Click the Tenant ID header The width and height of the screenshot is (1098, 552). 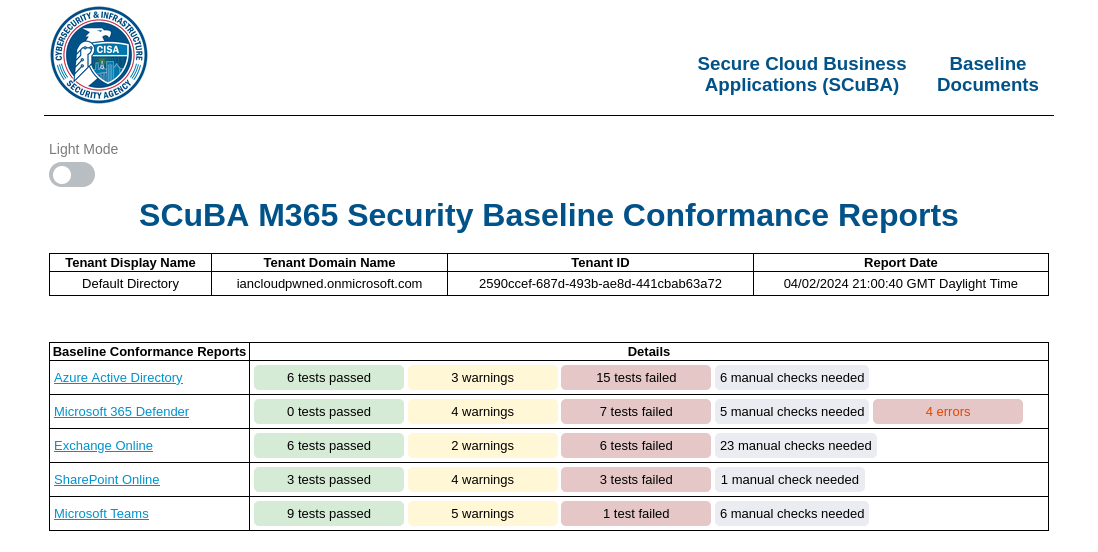click(600, 263)
